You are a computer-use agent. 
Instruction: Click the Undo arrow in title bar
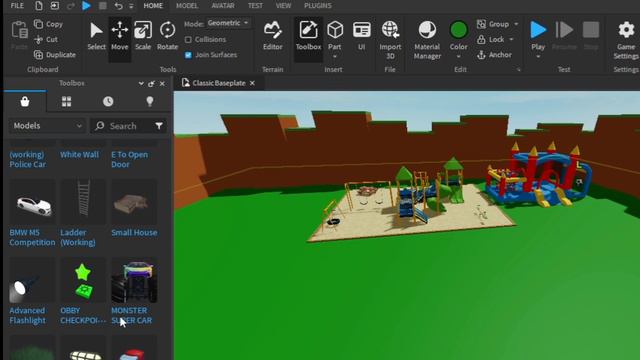coord(118,6)
